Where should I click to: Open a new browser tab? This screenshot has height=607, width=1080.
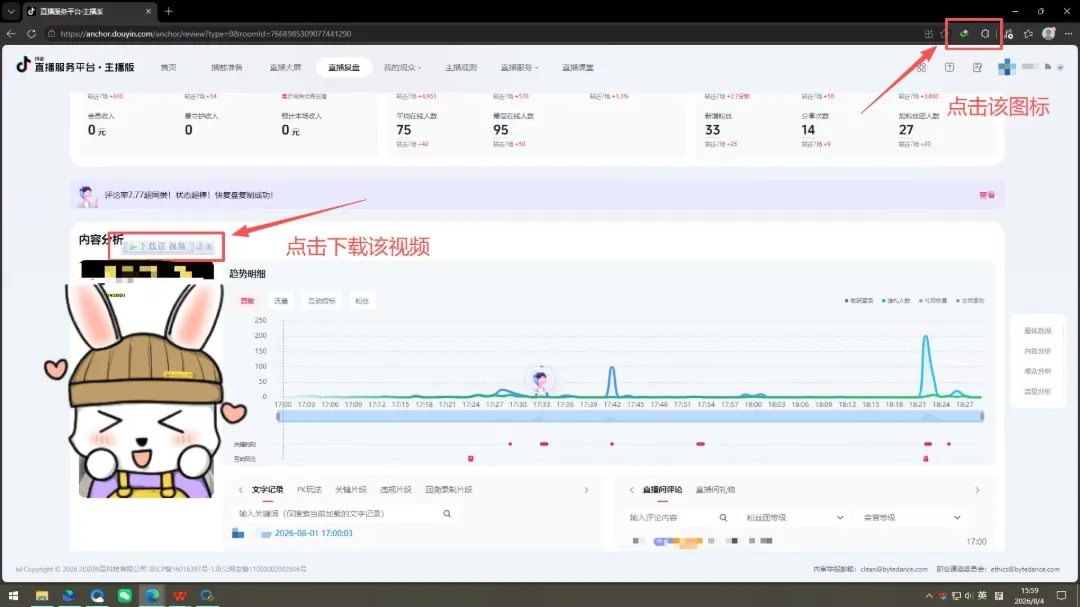[x=169, y=11]
